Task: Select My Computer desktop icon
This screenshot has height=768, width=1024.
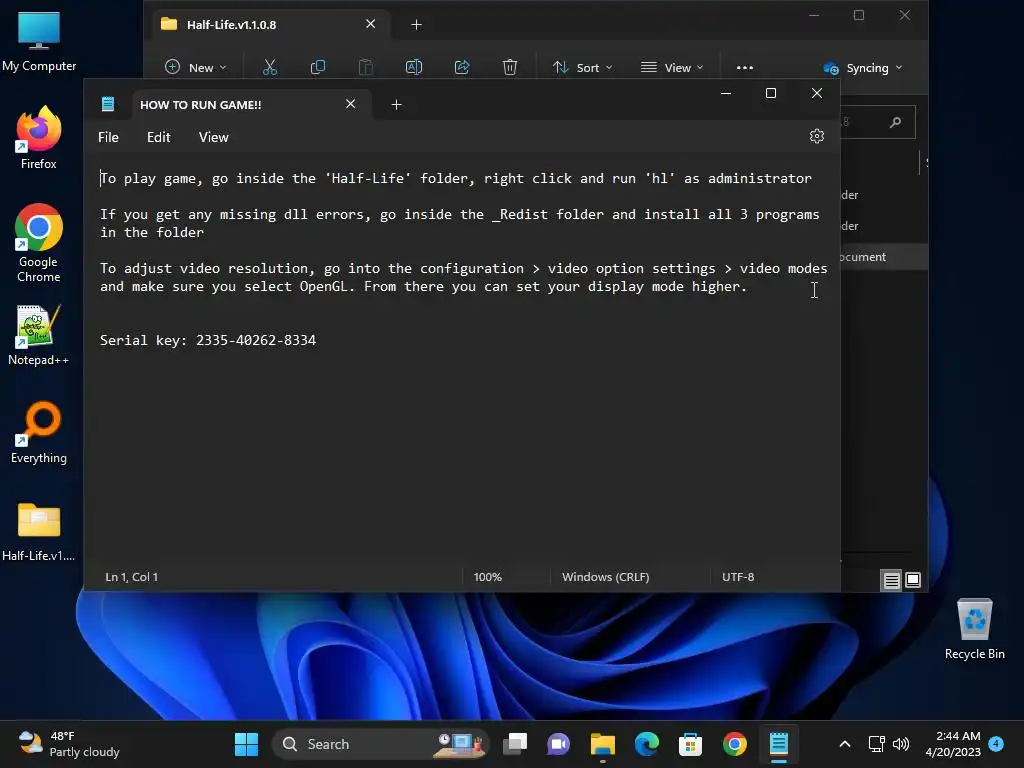Action: (39, 40)
